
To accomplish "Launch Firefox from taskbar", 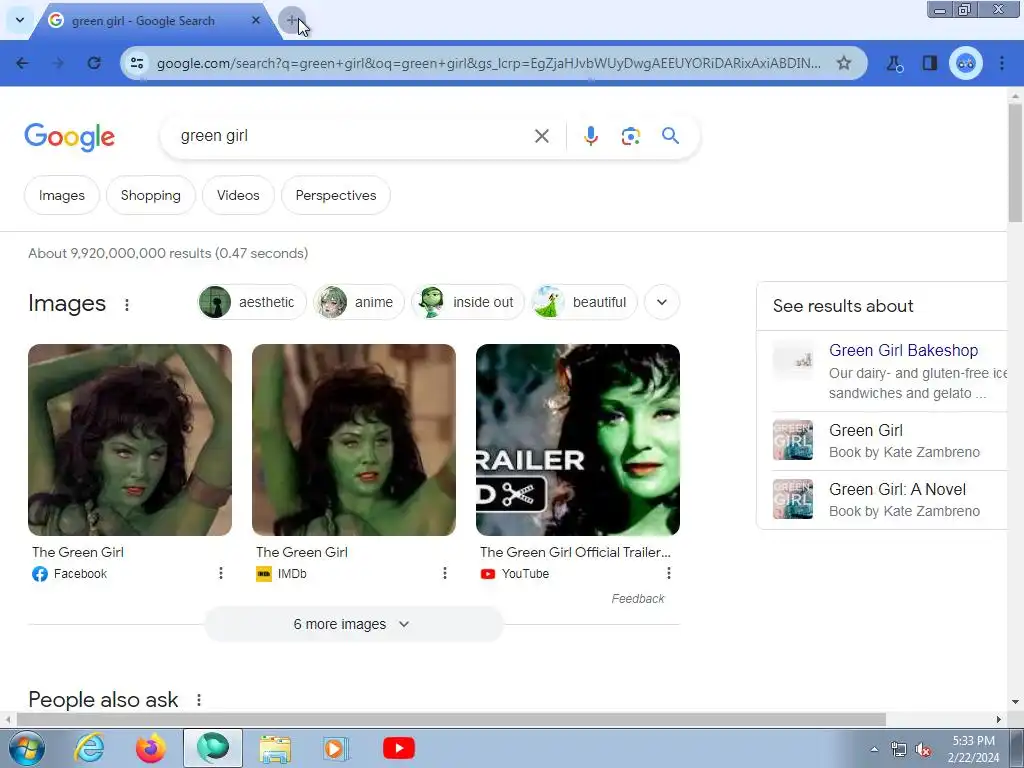I will [x=150, y=748].
